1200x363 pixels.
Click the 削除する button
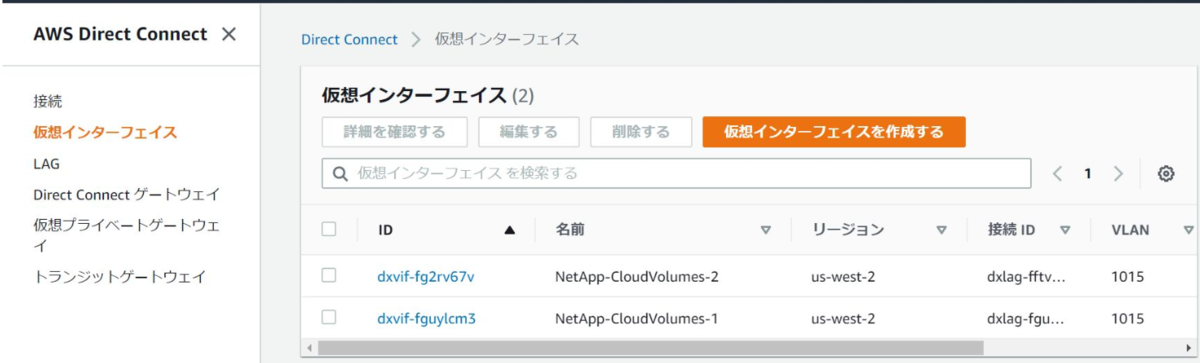(640, 131)
